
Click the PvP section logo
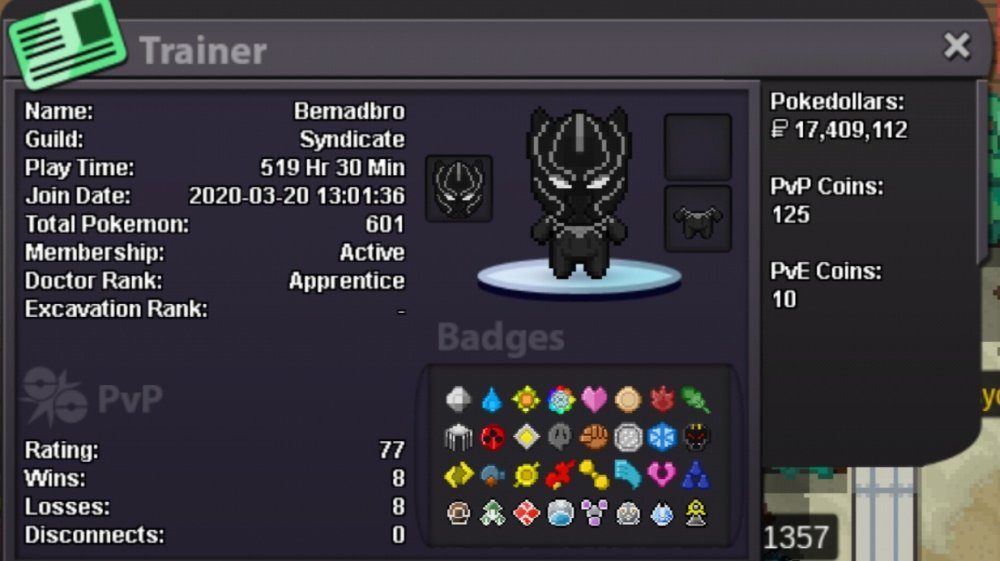[91, 397]
